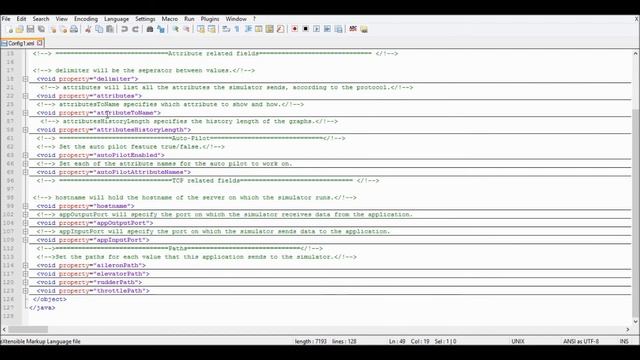The image size is (640, 360).
Task: Zoom out using toolbar icon
Action: (186, 29)
